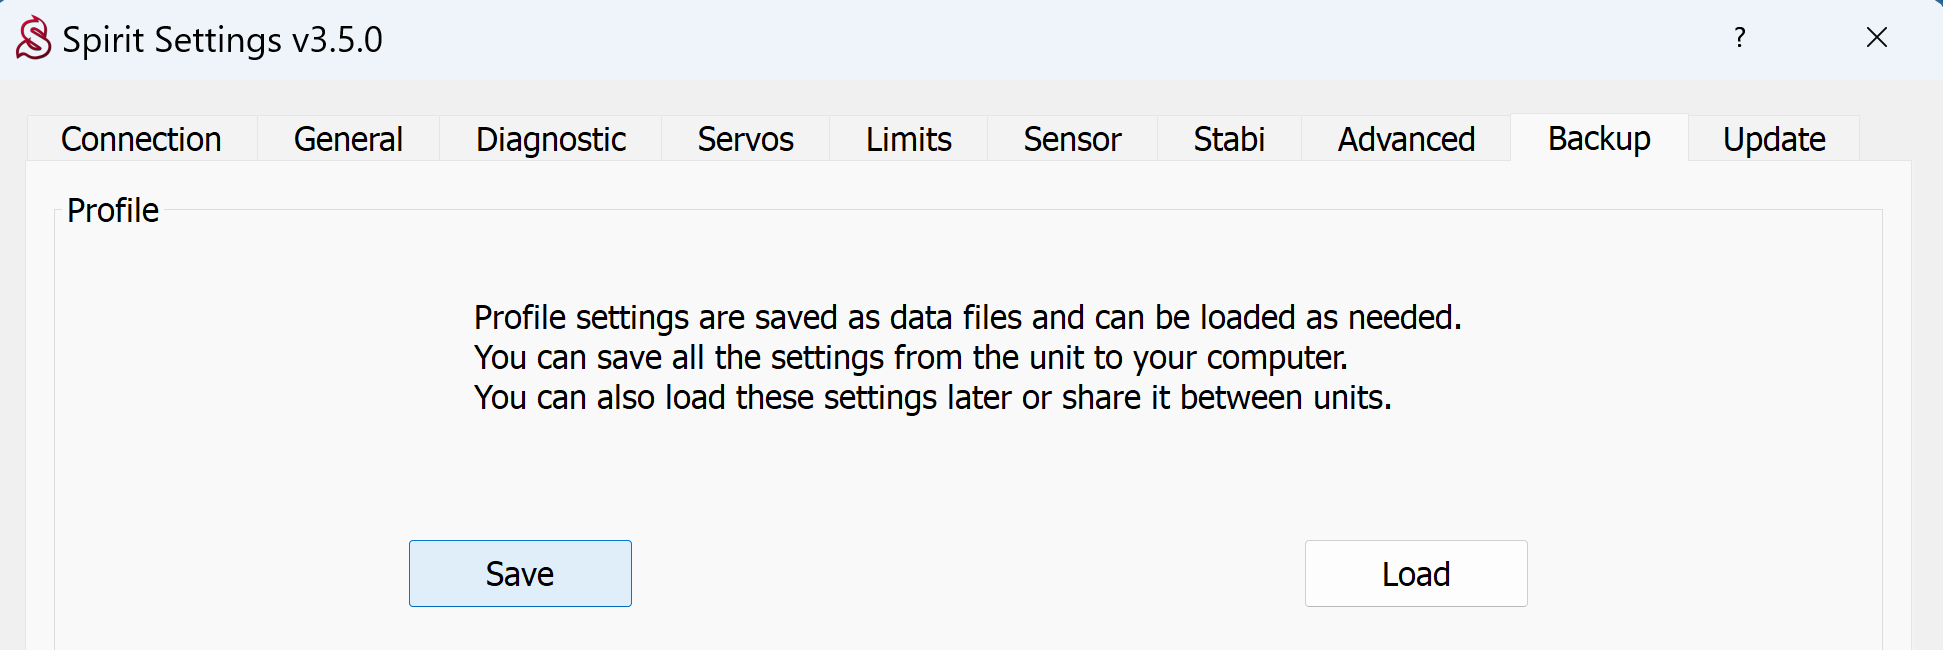
Task: Close the Spirit Settings window
Action: (1876, 38)
